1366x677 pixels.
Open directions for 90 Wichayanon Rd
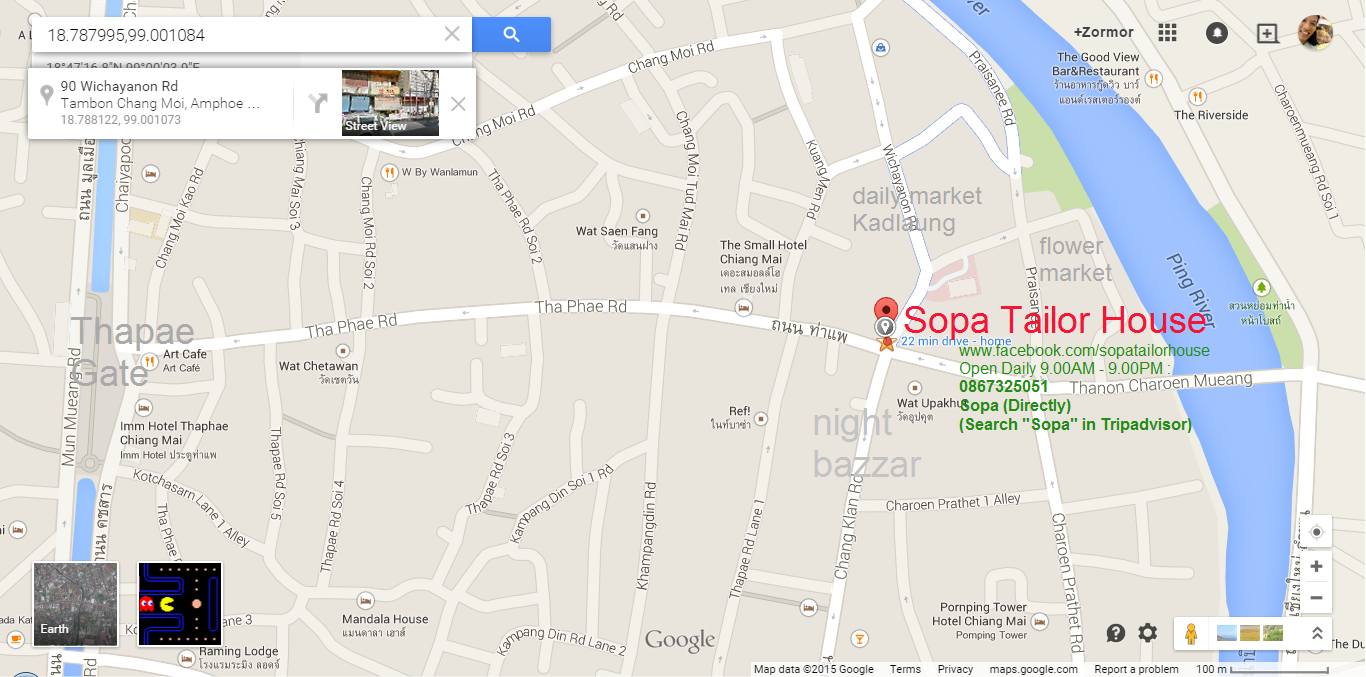(318, 103)
